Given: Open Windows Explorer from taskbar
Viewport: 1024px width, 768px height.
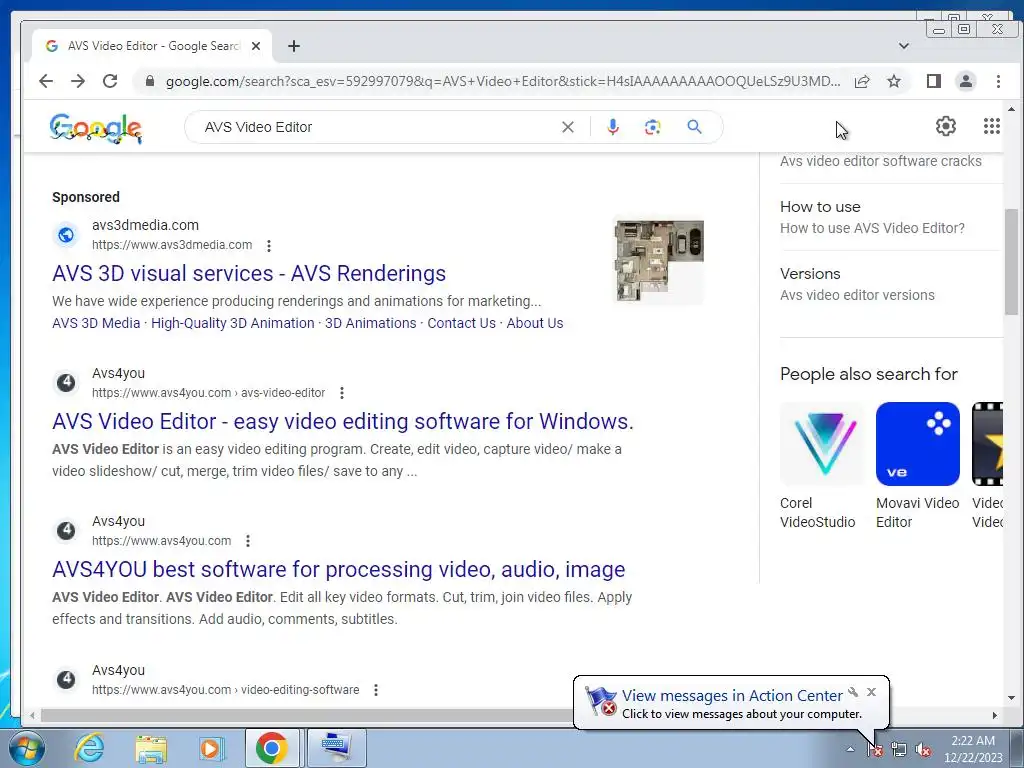Looking at the screenshot, I should coord(151,748).
